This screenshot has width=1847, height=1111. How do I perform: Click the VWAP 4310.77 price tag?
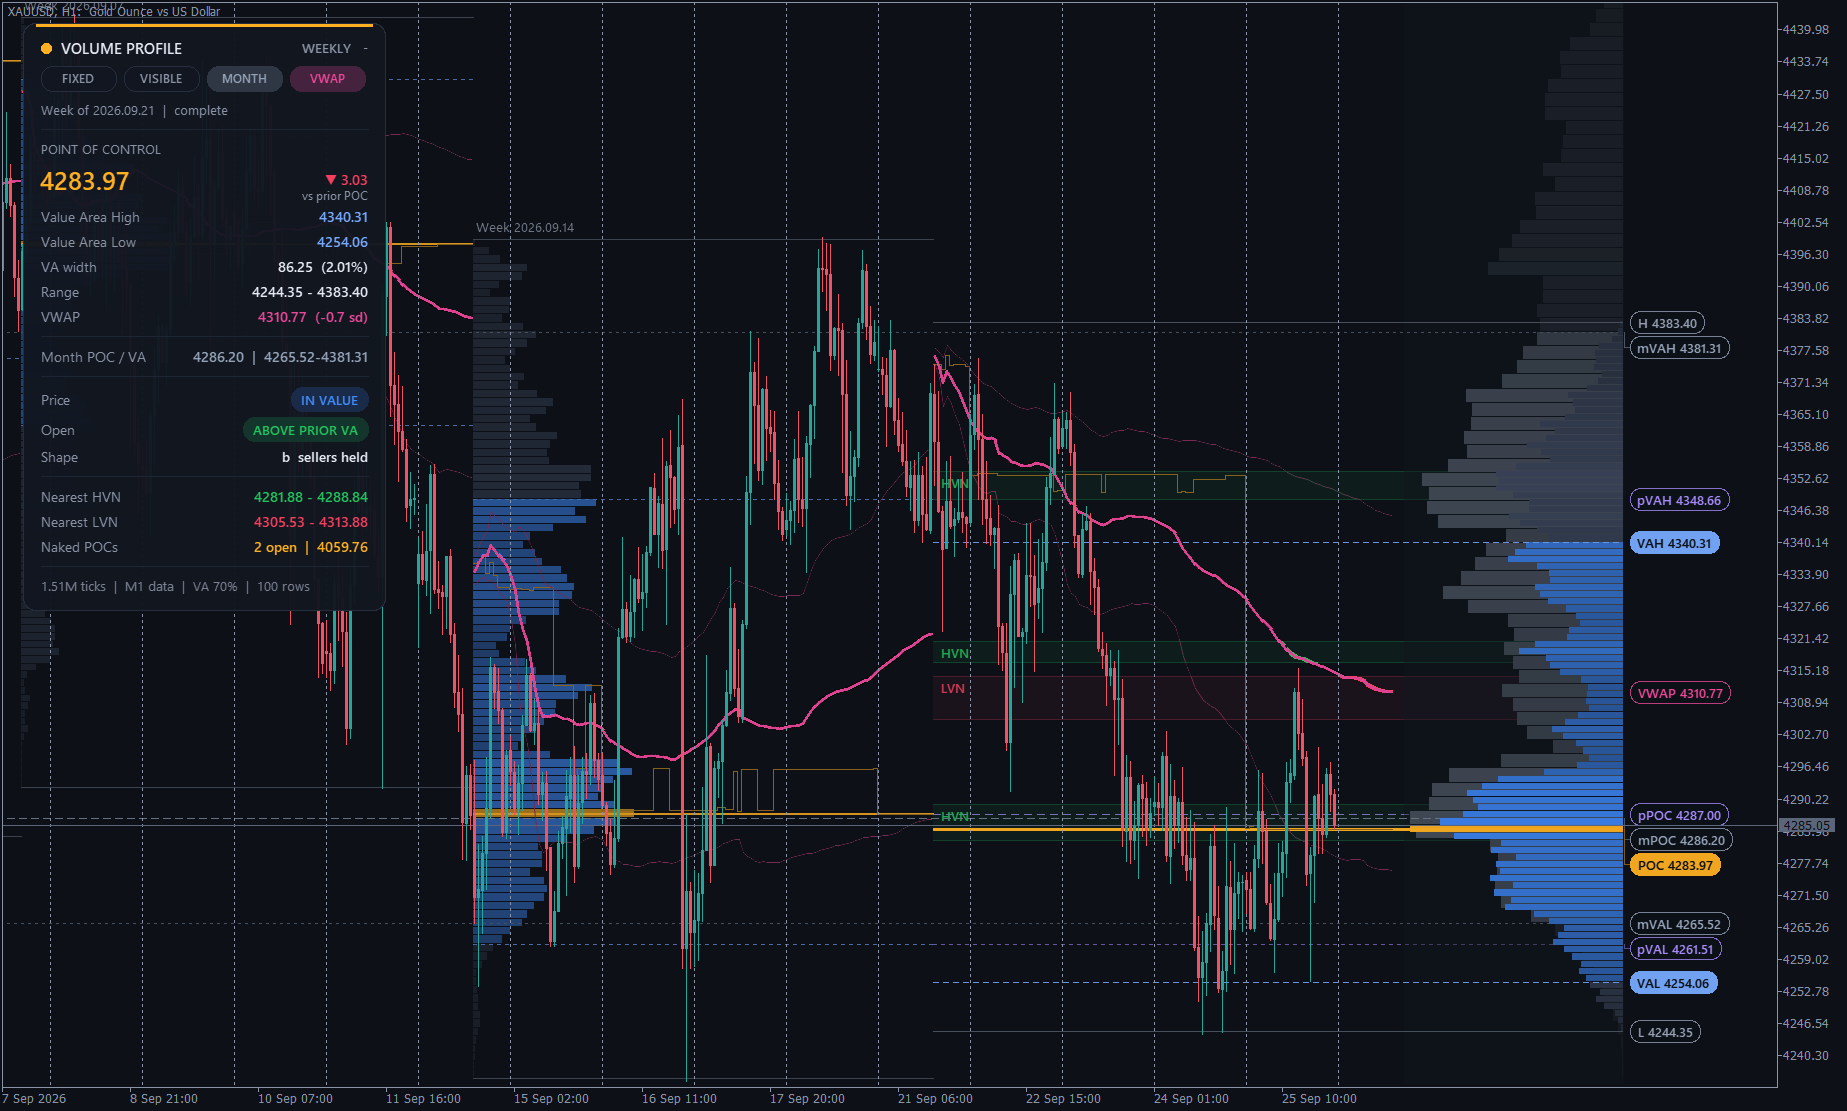pos(1680,693)
